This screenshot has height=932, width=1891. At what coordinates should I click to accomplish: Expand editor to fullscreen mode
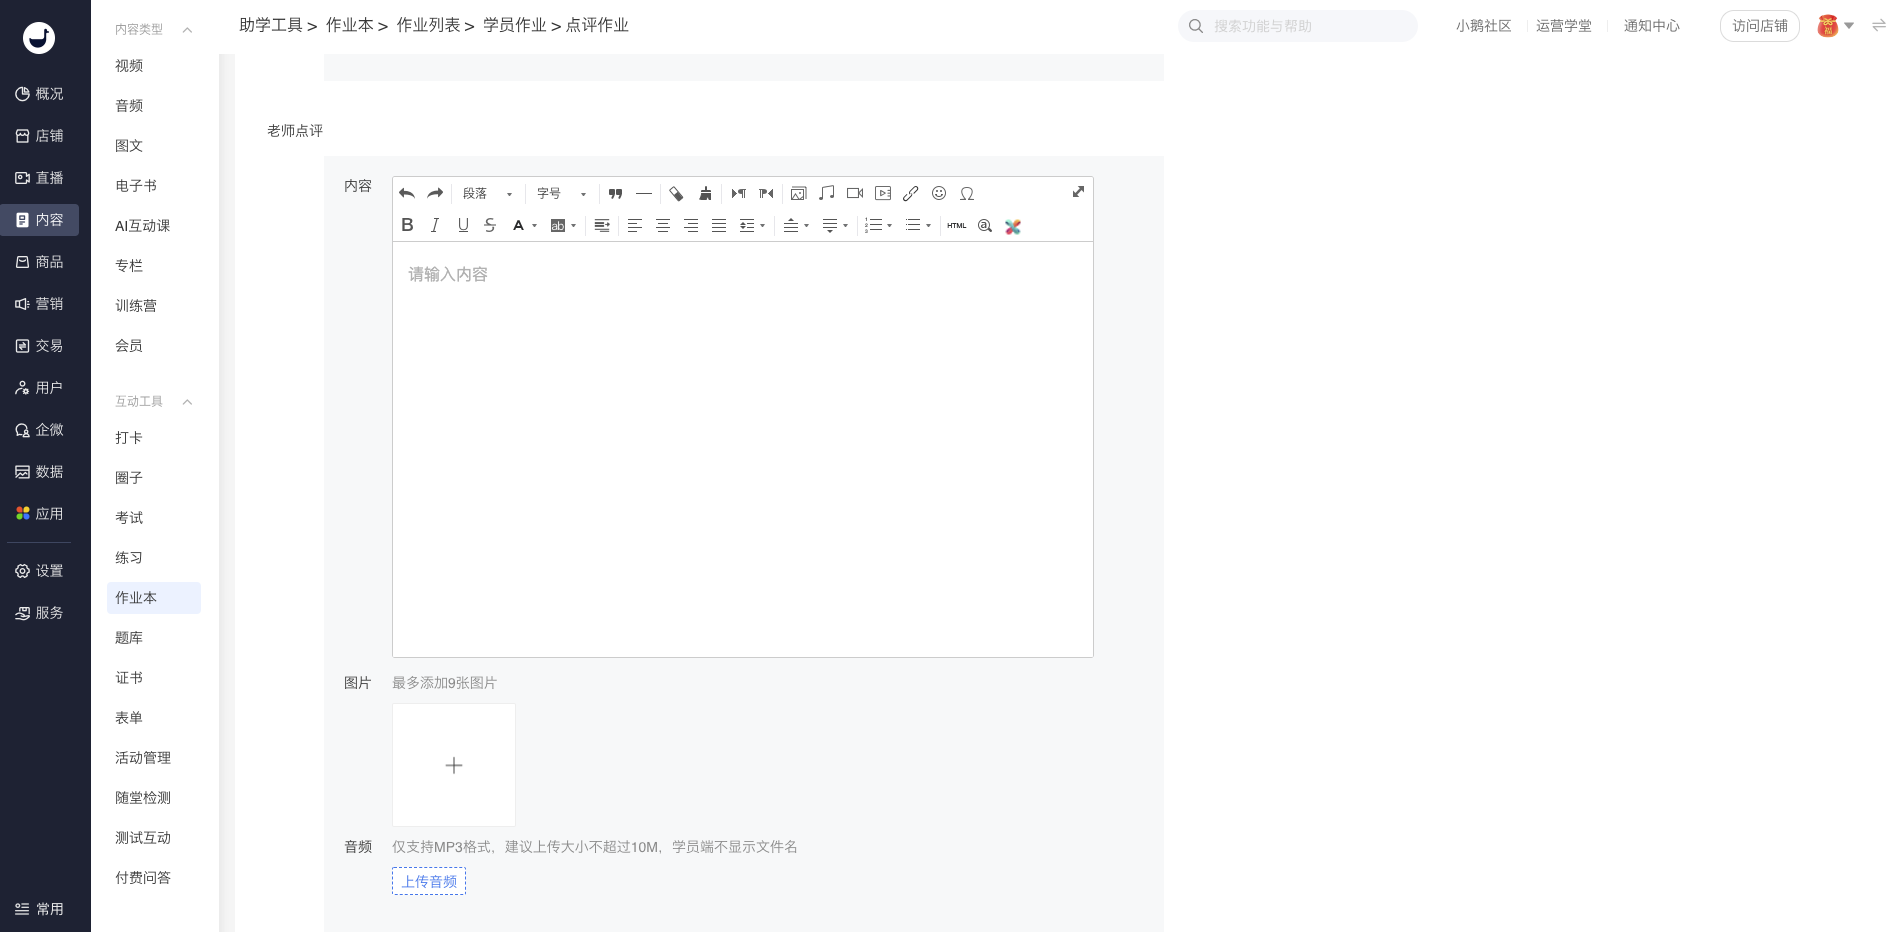click(x=1078, y=192)
